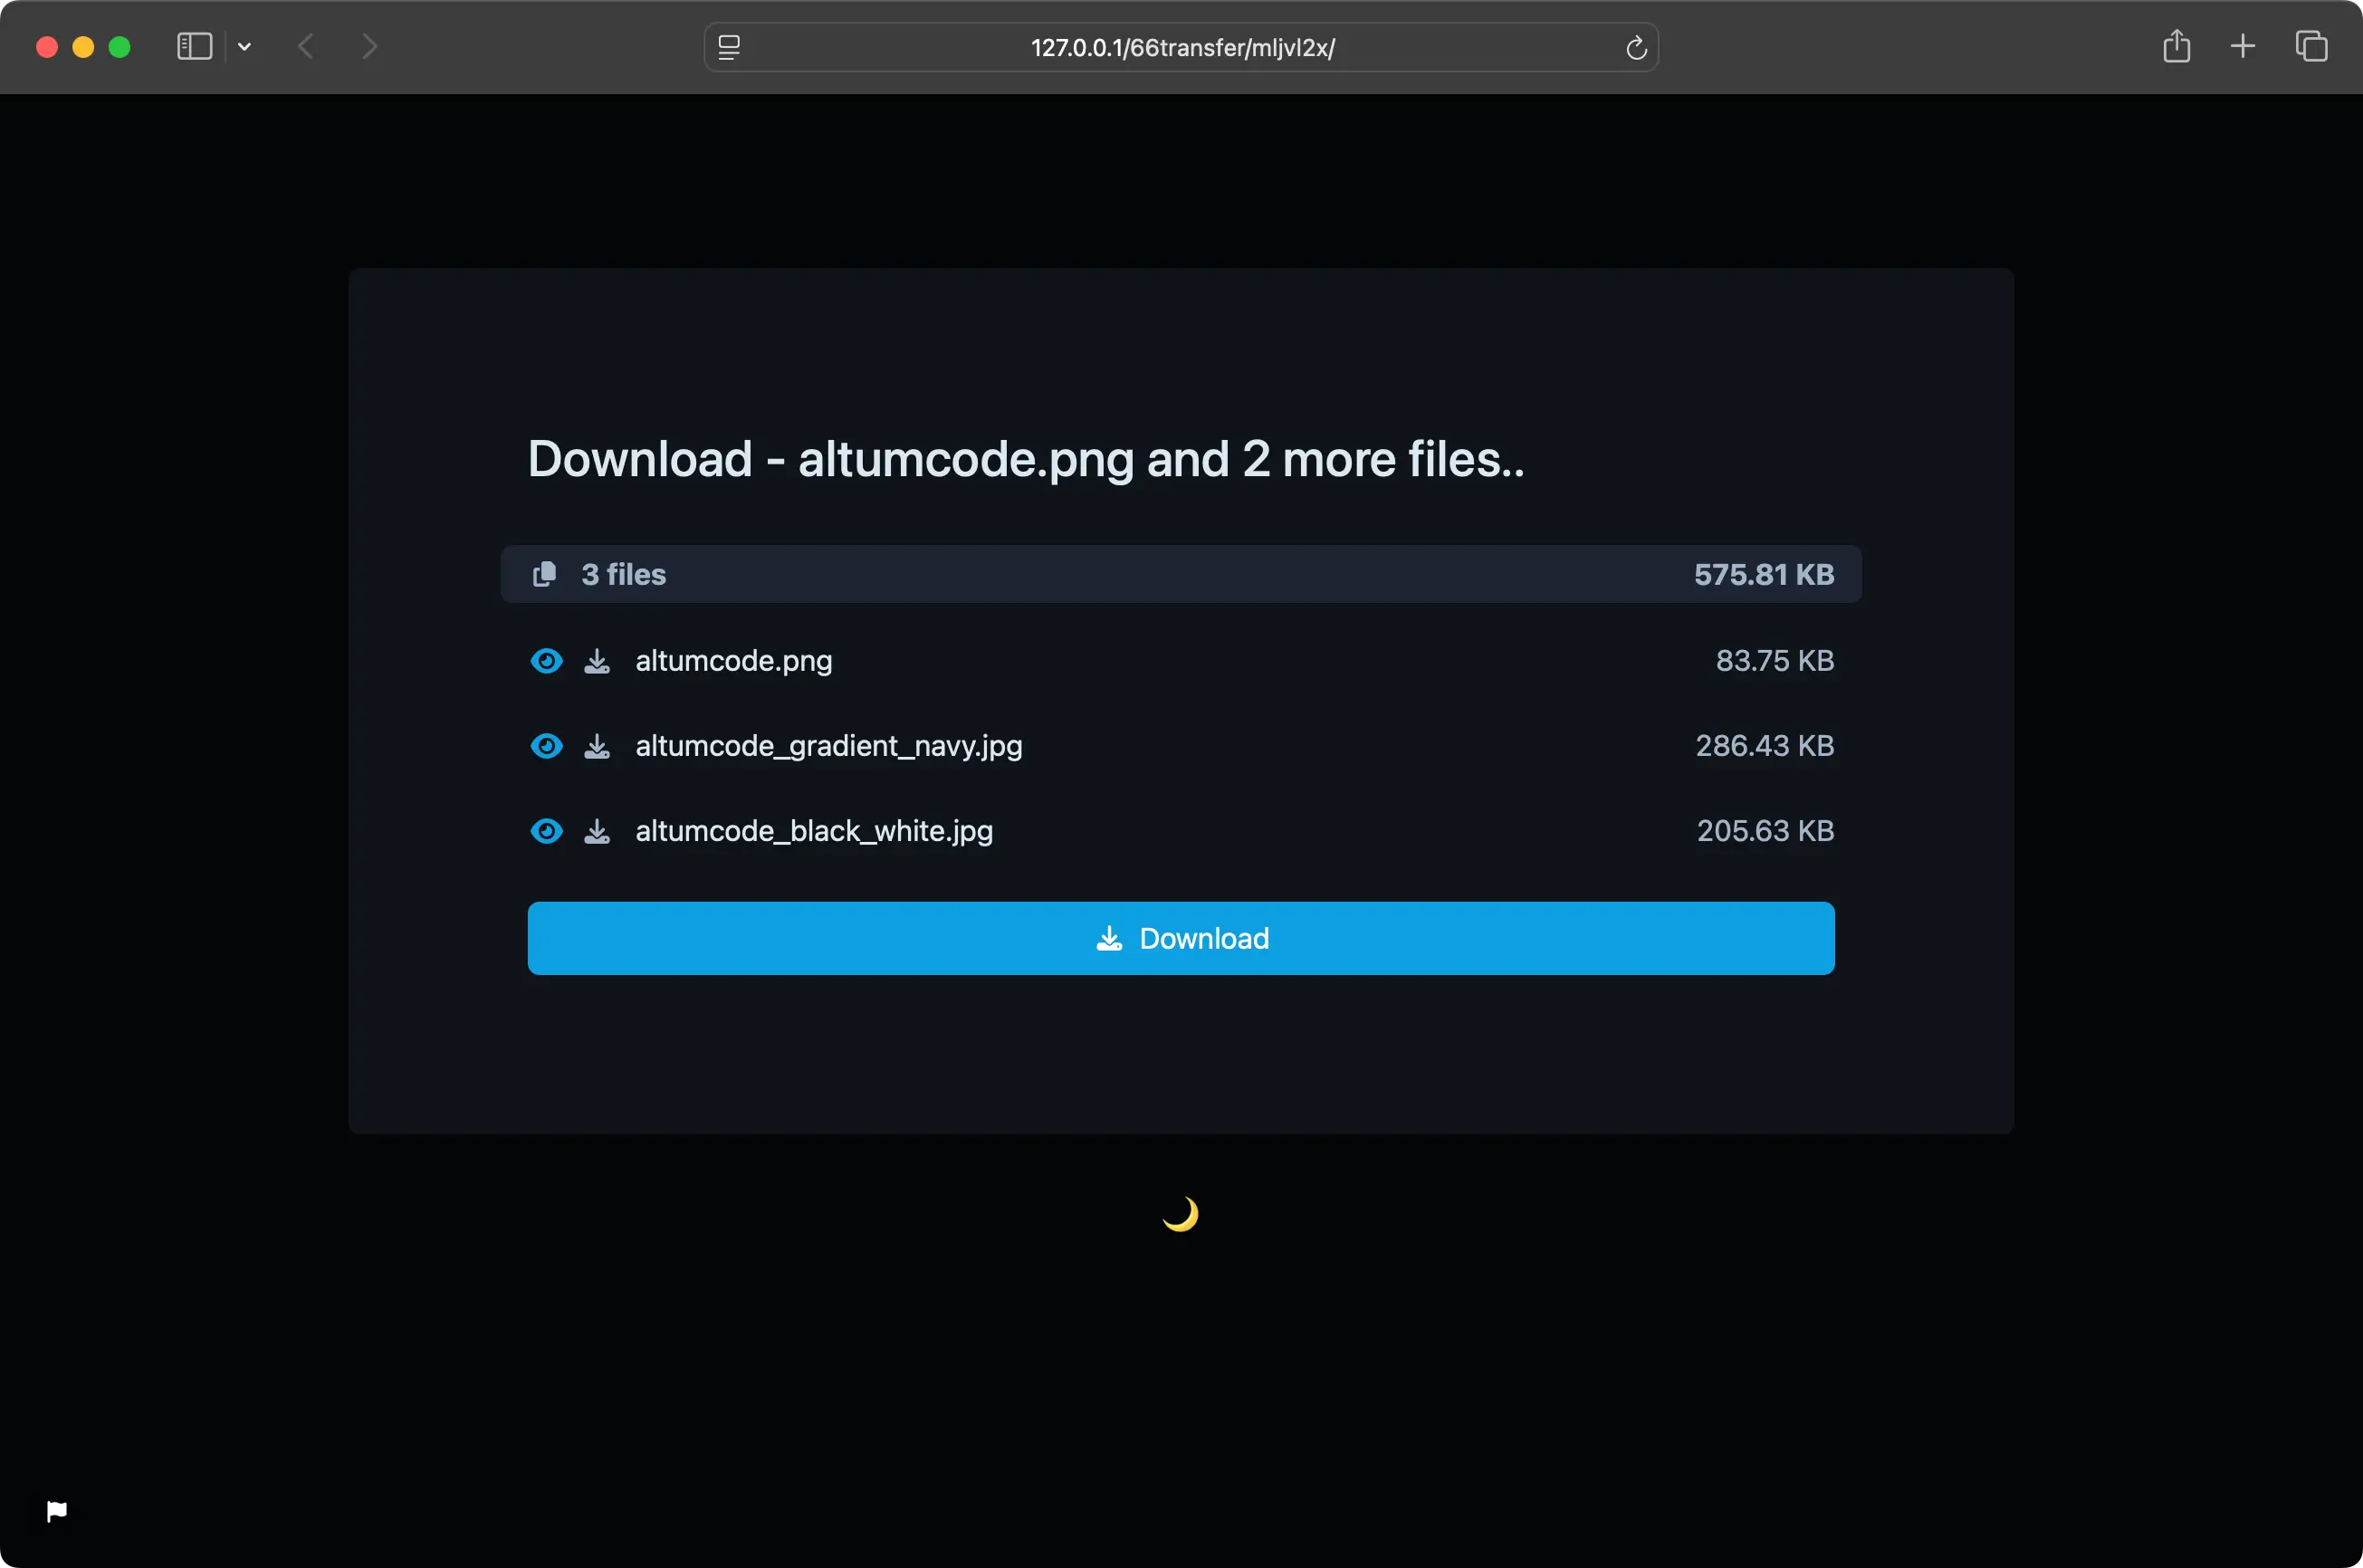
Task: Toggle the Safari sidebar
Action: tap(193, 46)
